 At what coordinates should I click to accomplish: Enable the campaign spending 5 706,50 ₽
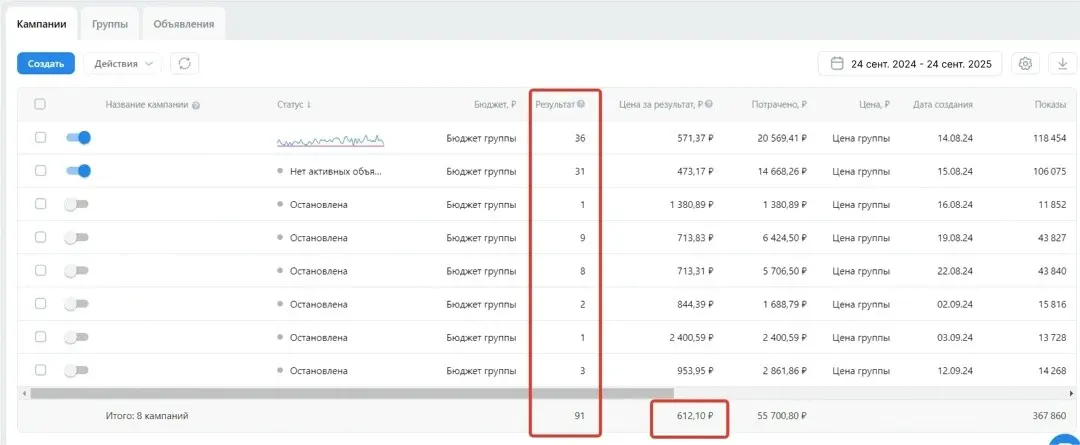point(76,271)
